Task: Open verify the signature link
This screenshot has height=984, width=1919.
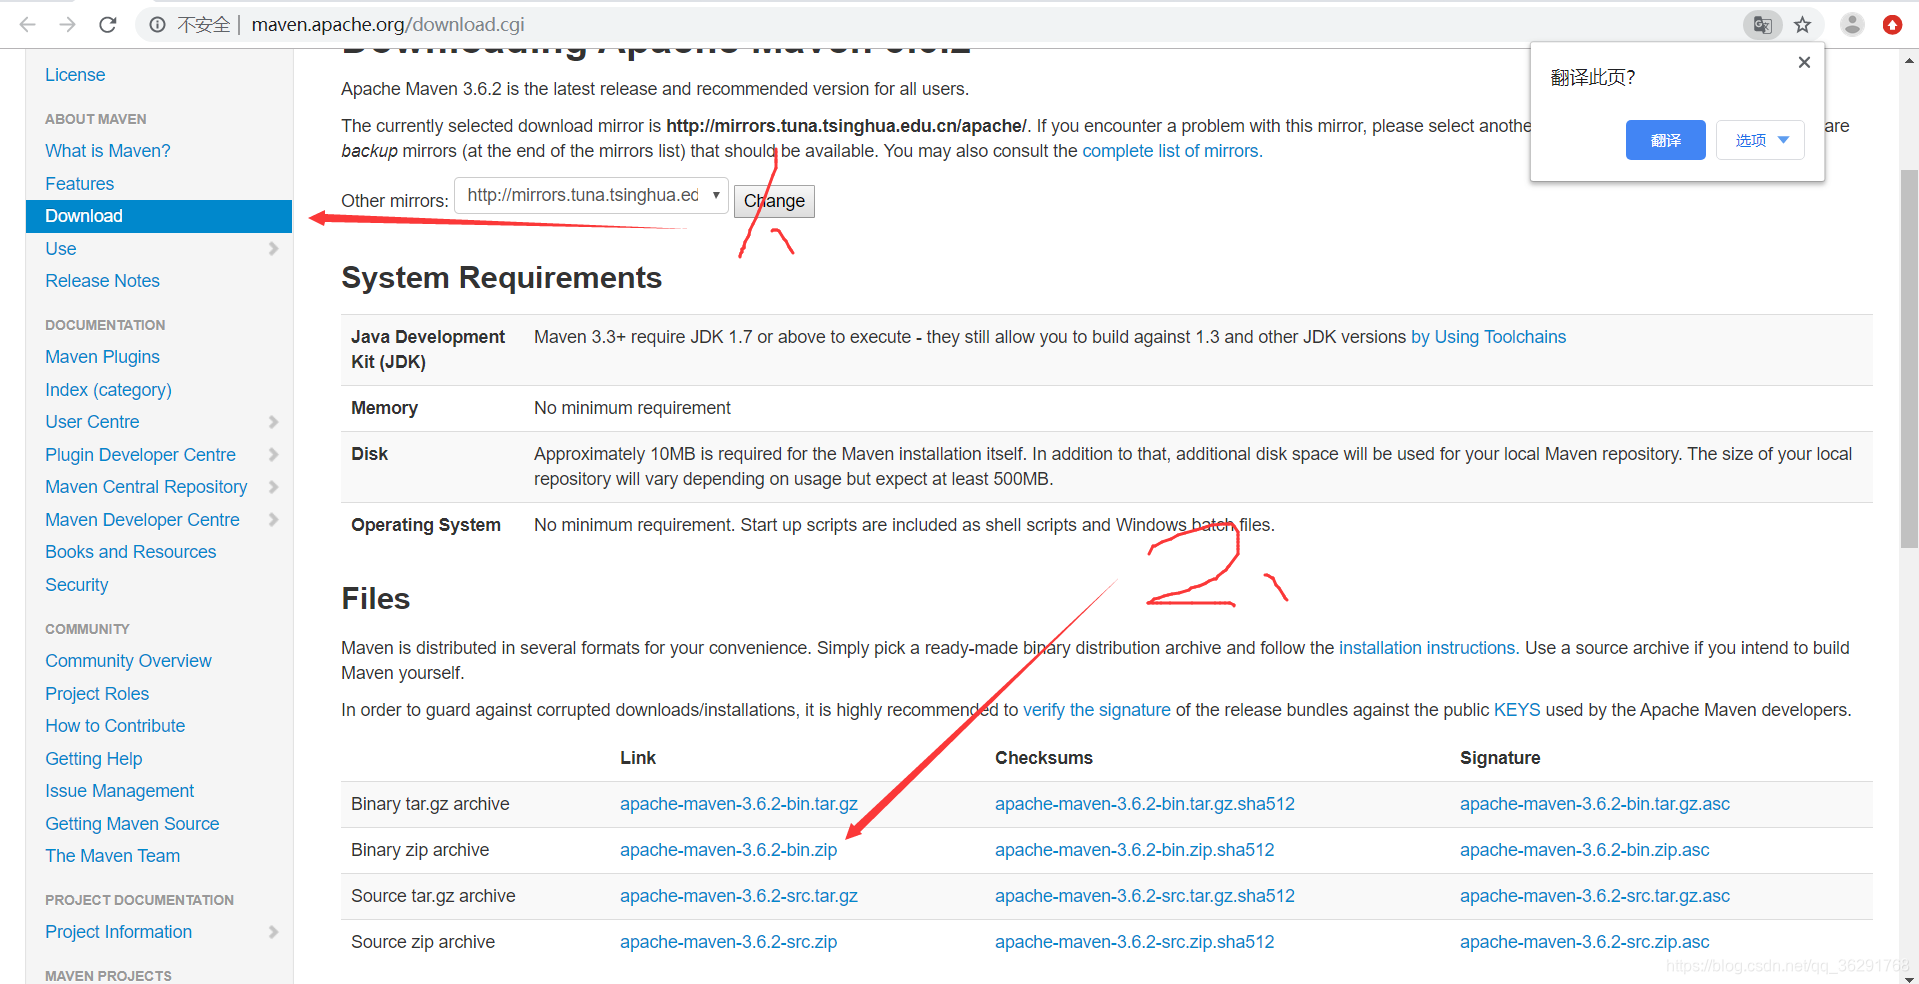Action: [1097, 710]
